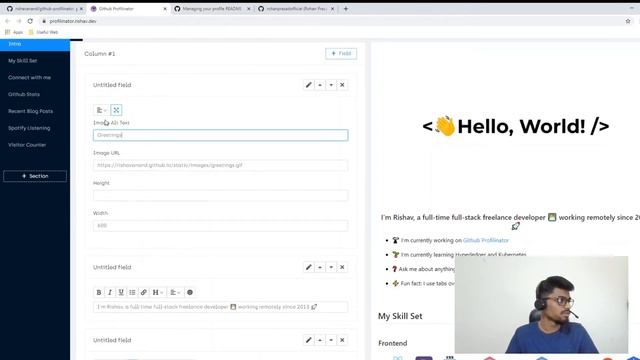Viewport: 640px width, 360px height.
Task: Click the Frontend heading in preview
Action: tap(393, 343)
